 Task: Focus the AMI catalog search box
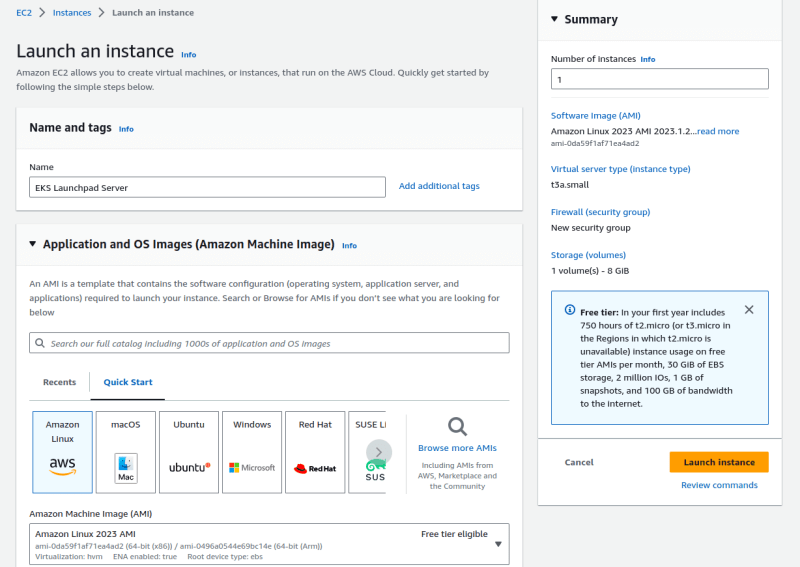point(269,343)
